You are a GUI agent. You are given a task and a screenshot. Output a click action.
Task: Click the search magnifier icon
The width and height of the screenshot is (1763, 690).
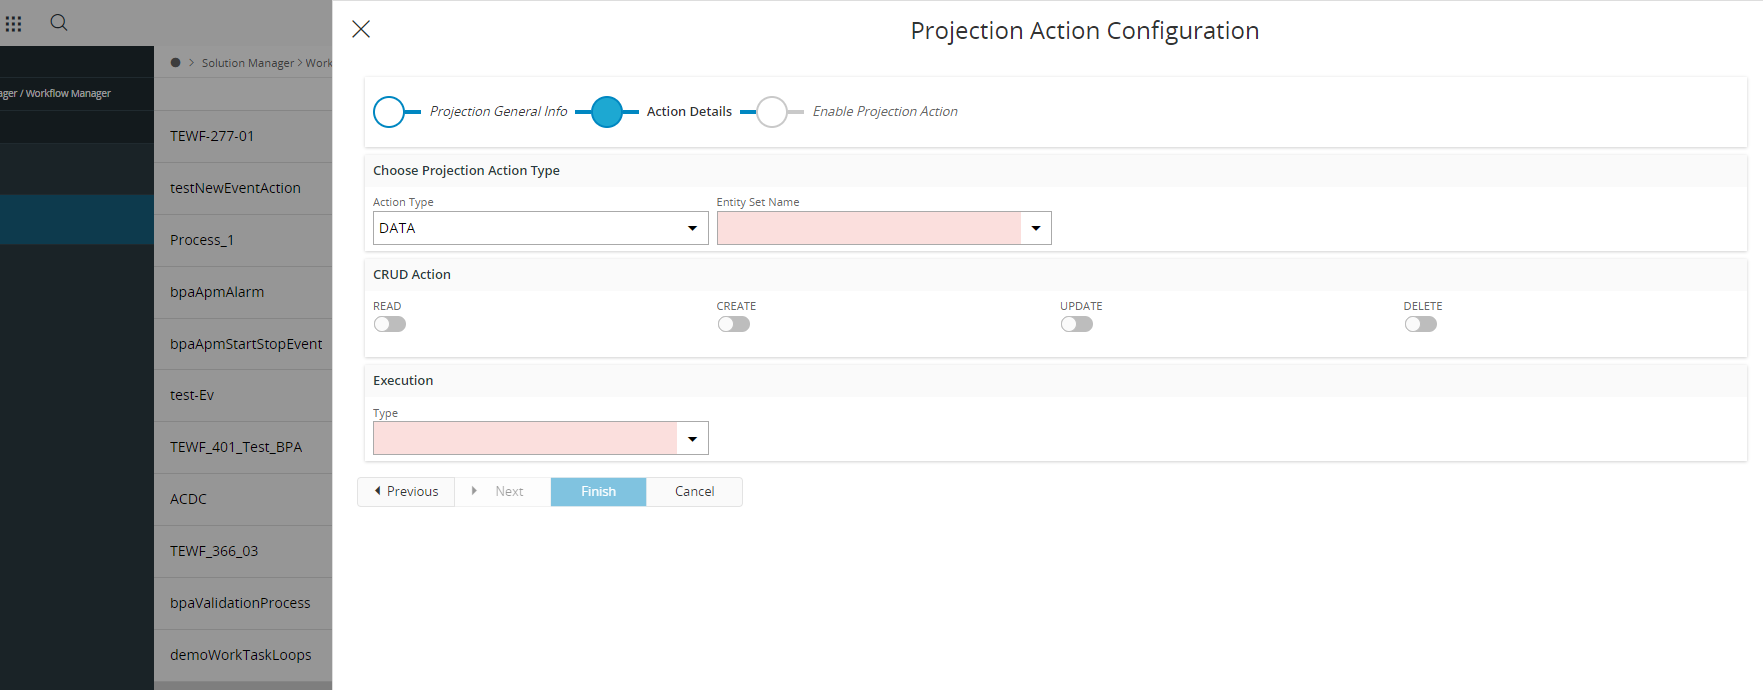(x=59, y=23)
